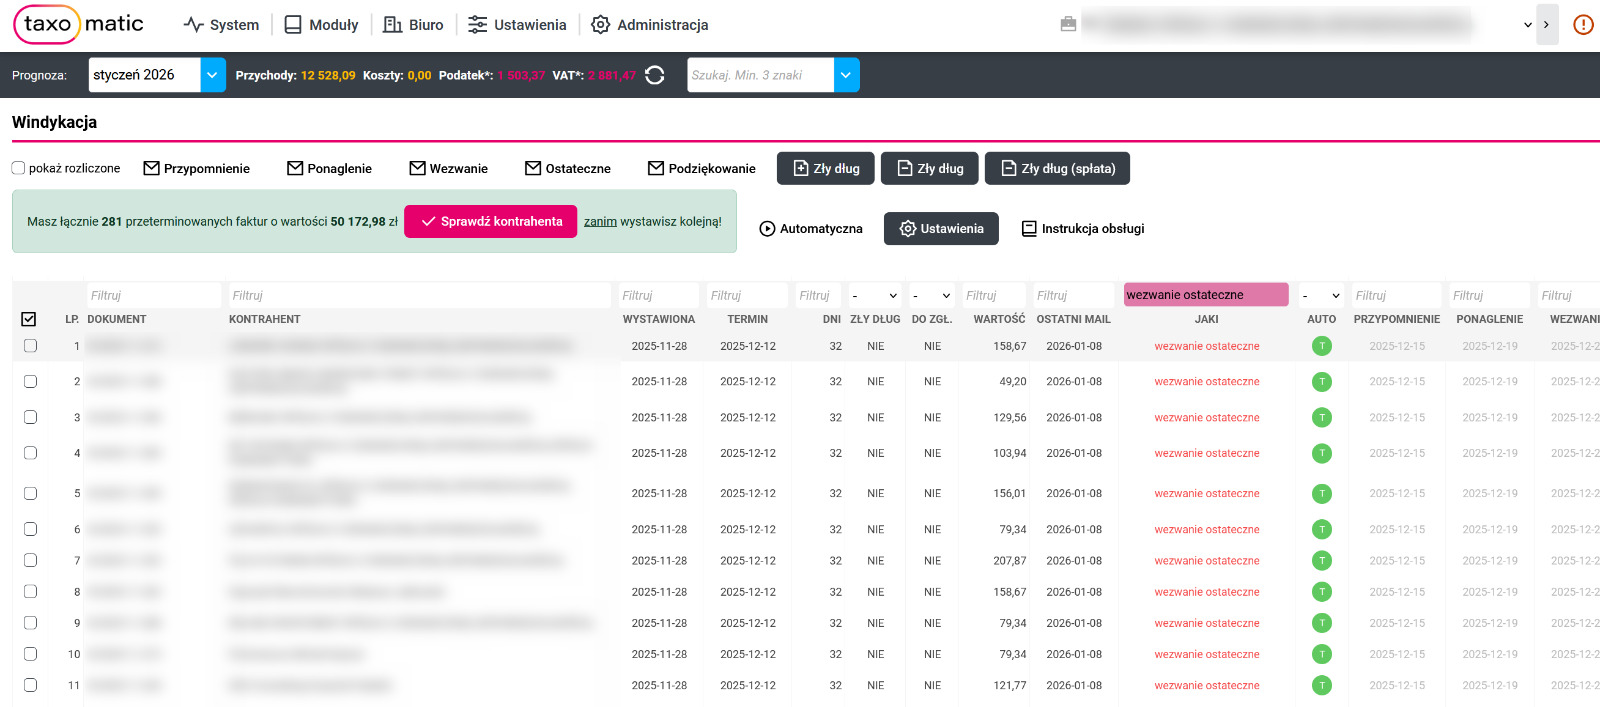Click the Przypomnienie envelope icon
1600x707 pixels.
tap(152, 169)
